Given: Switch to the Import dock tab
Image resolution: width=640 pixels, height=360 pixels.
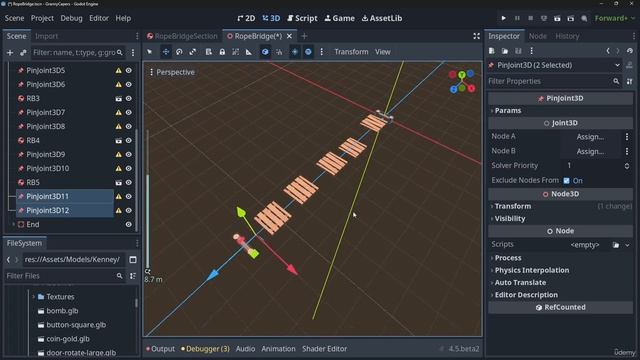Looking at the screenshot, I should point(46,36).
